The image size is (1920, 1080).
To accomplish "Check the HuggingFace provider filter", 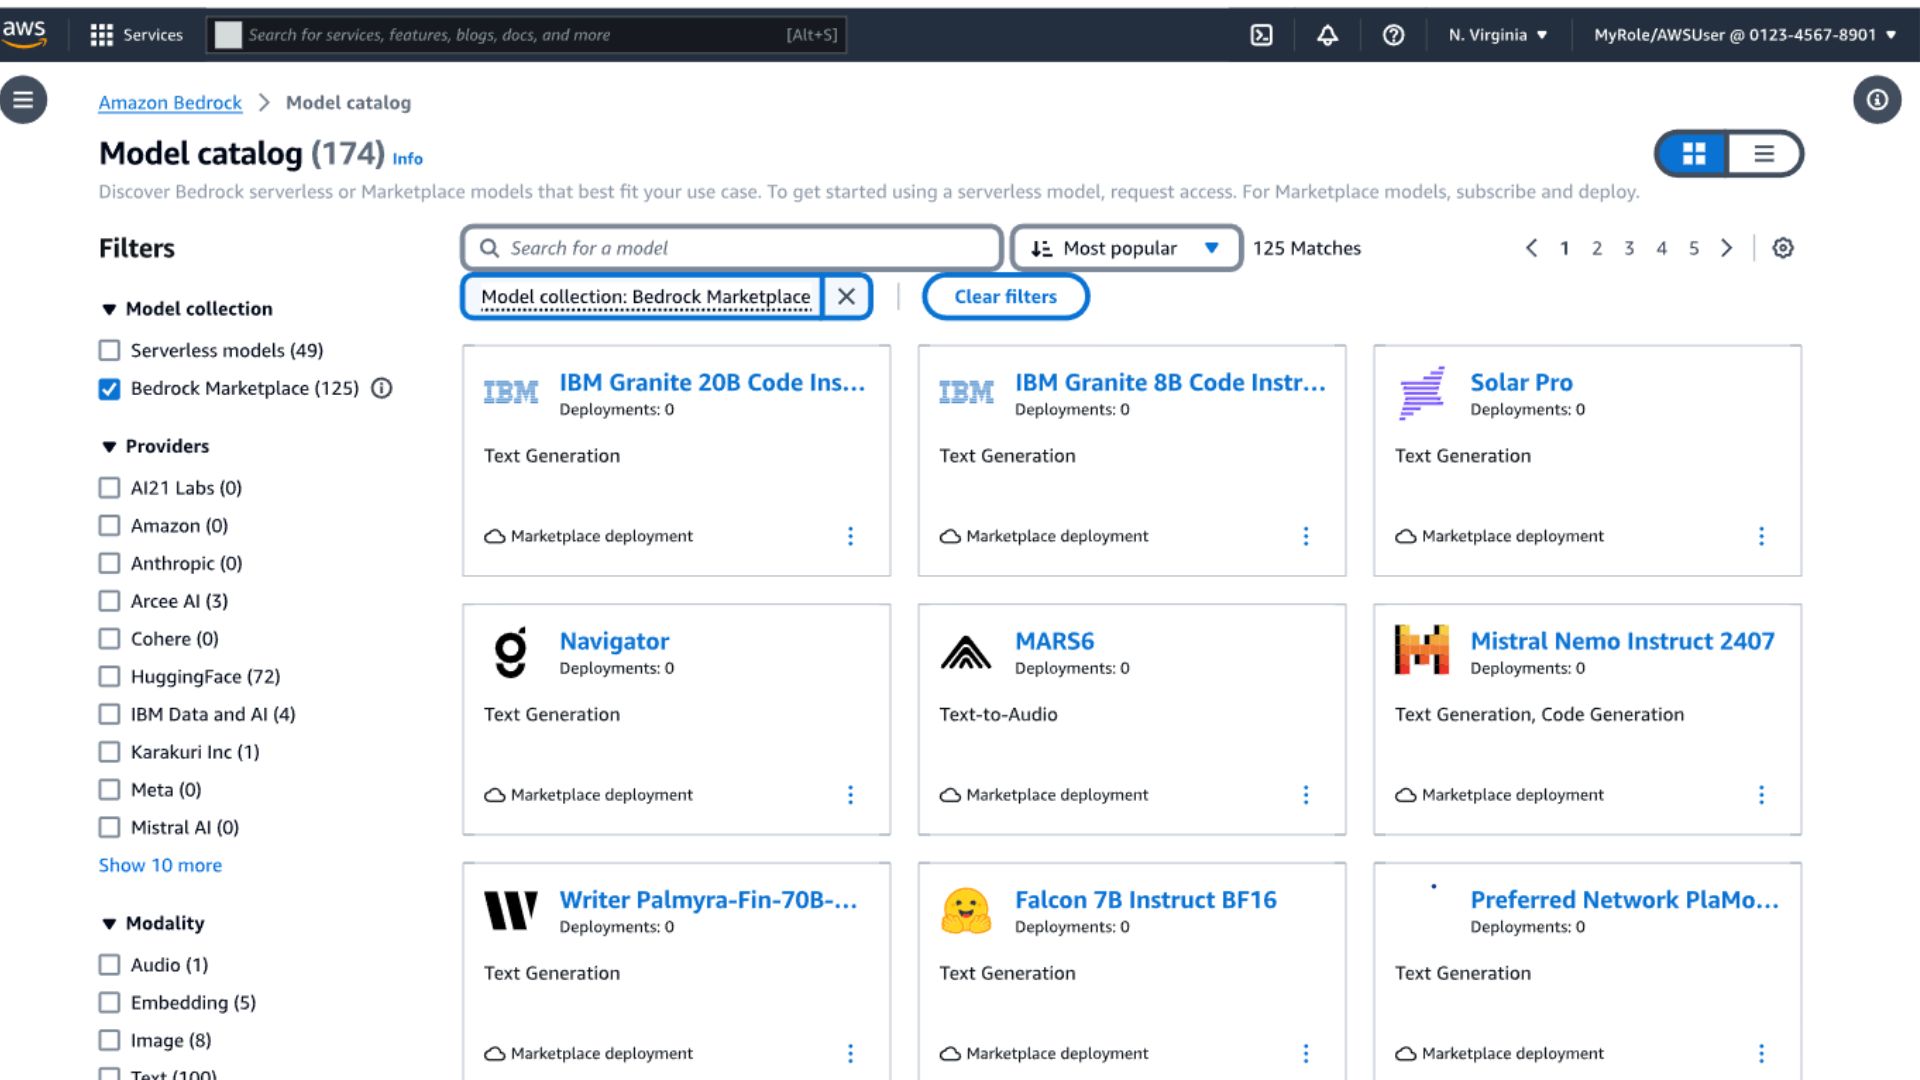I will [109, 677].
